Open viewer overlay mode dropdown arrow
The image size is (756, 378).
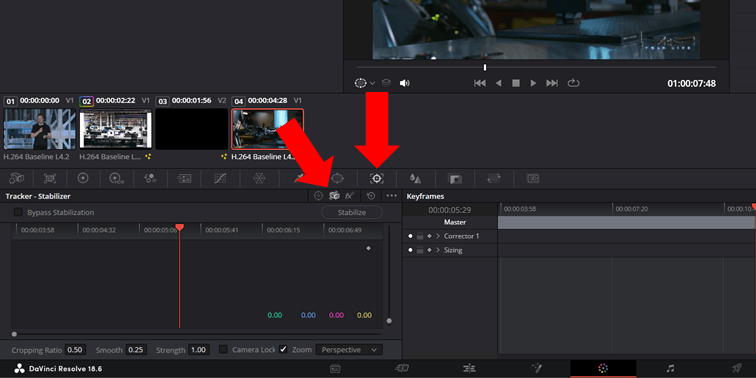(373, 83)
